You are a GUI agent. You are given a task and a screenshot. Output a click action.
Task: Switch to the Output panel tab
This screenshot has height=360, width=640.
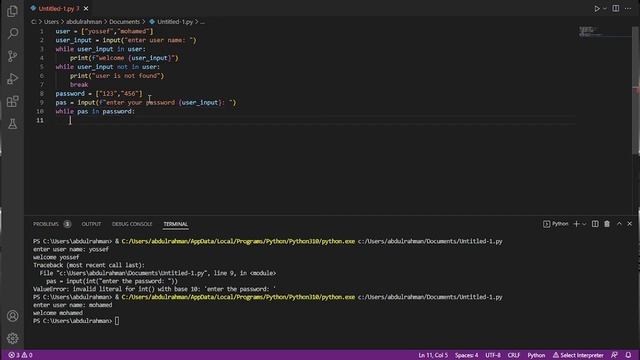pyautogui.click(x=91, y=224)
